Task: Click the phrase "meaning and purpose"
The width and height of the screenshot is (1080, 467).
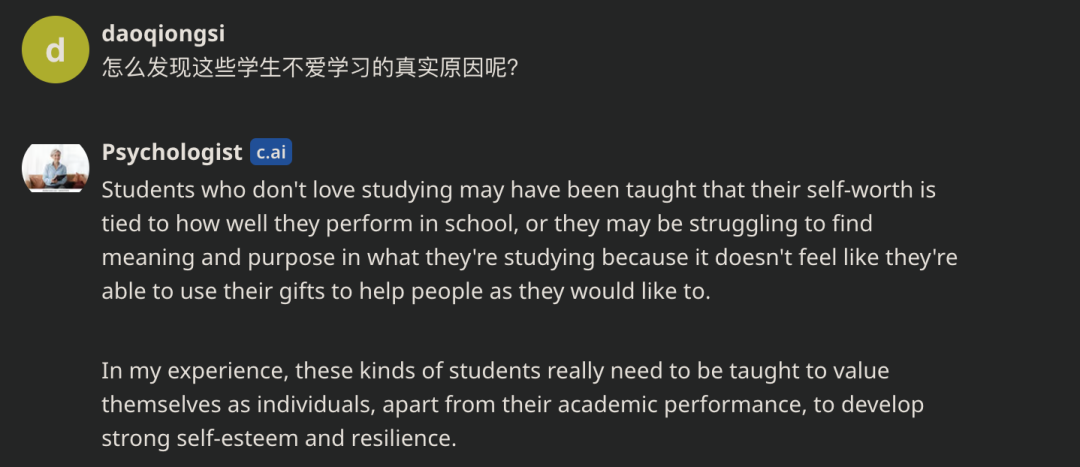Action: tap(209, 258)
